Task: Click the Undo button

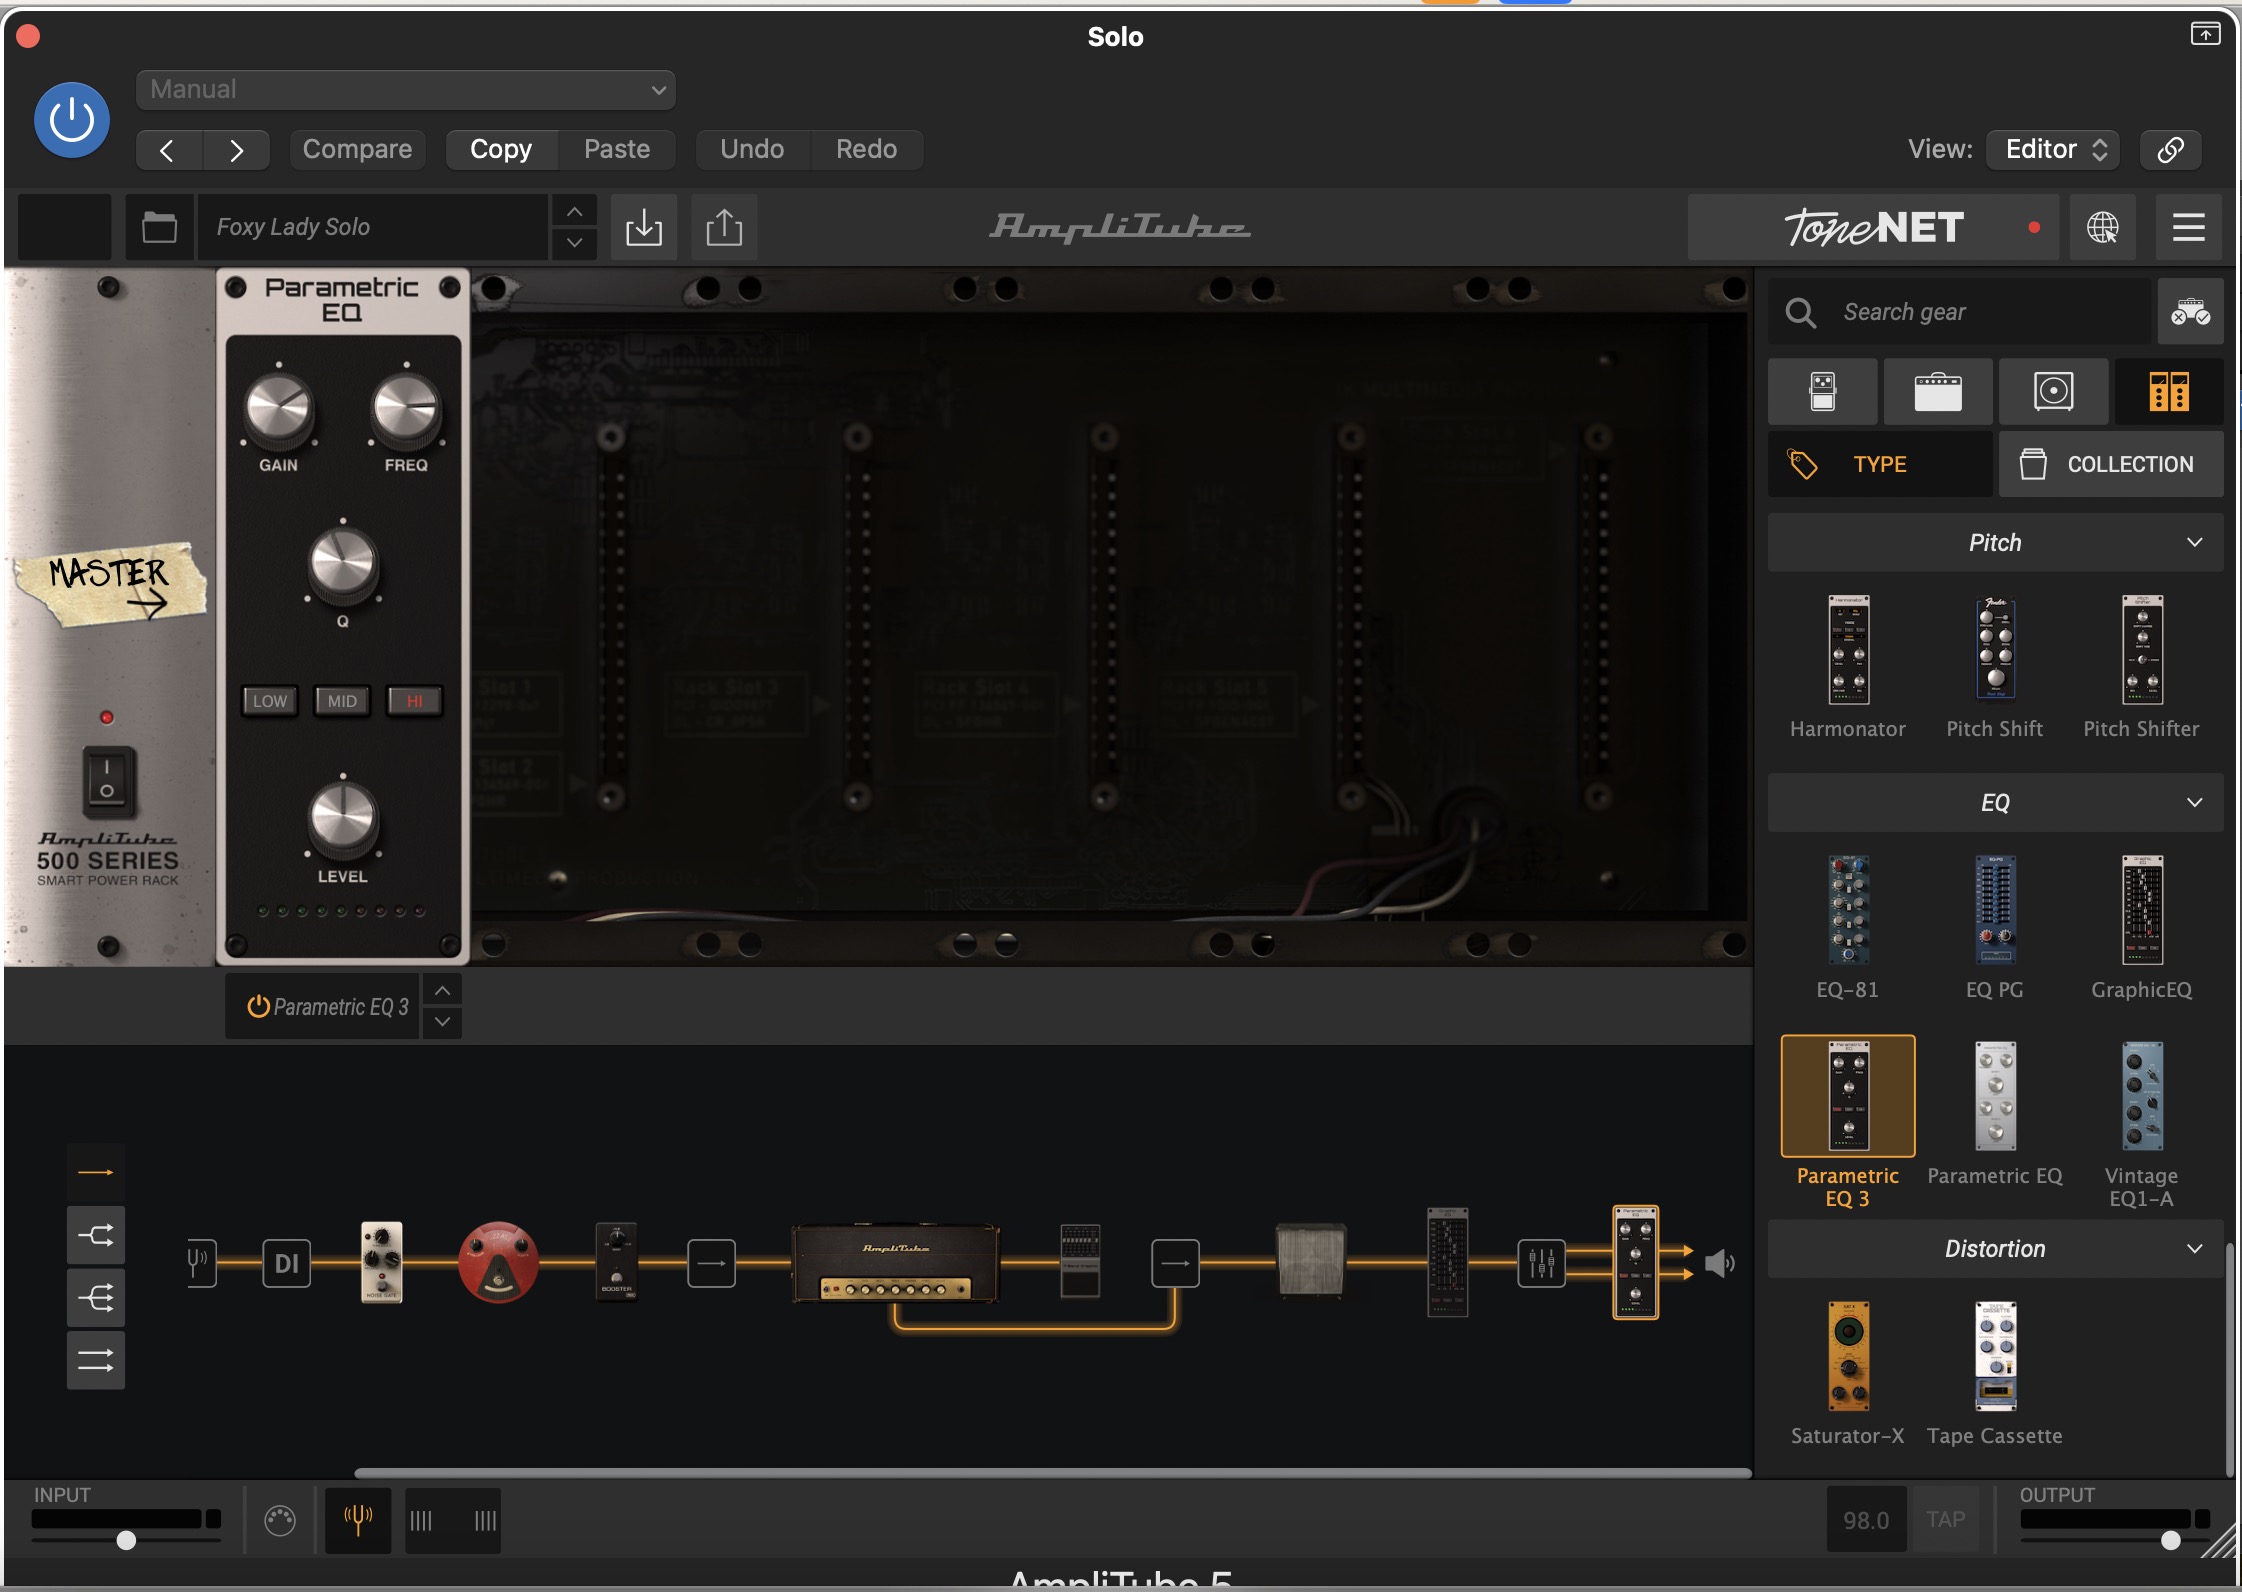Action: pos(752,150)
